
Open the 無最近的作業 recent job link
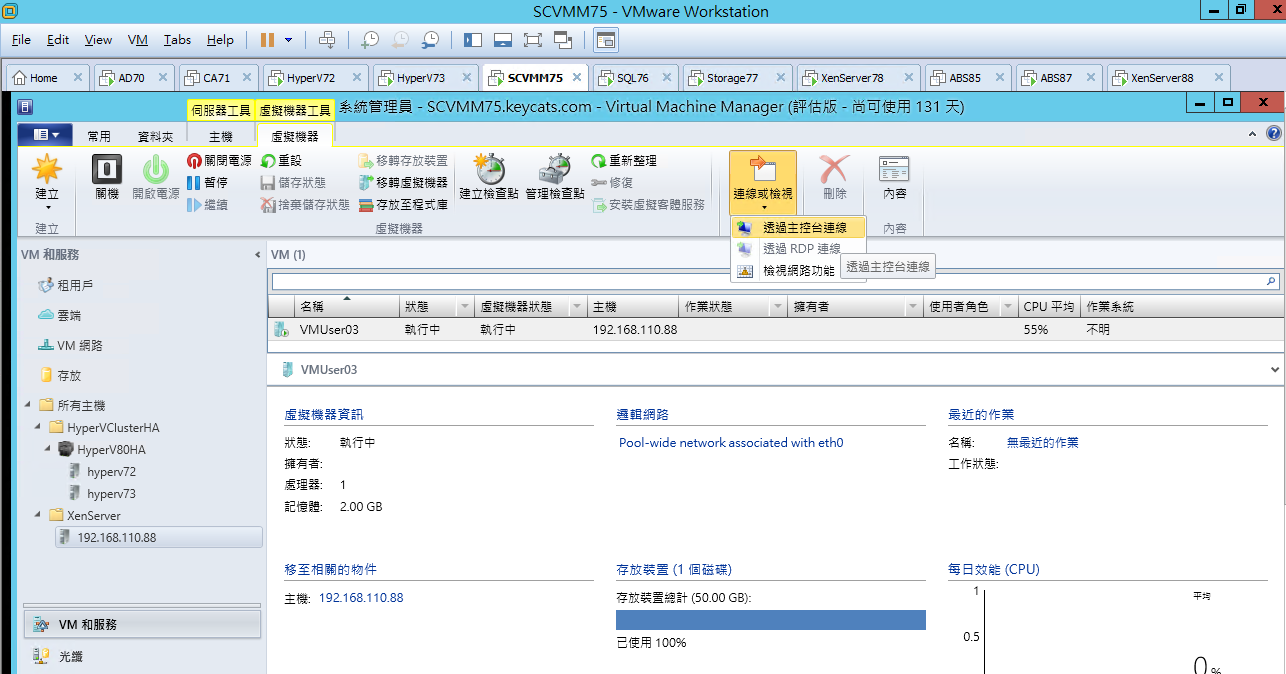coord(1042,442)
